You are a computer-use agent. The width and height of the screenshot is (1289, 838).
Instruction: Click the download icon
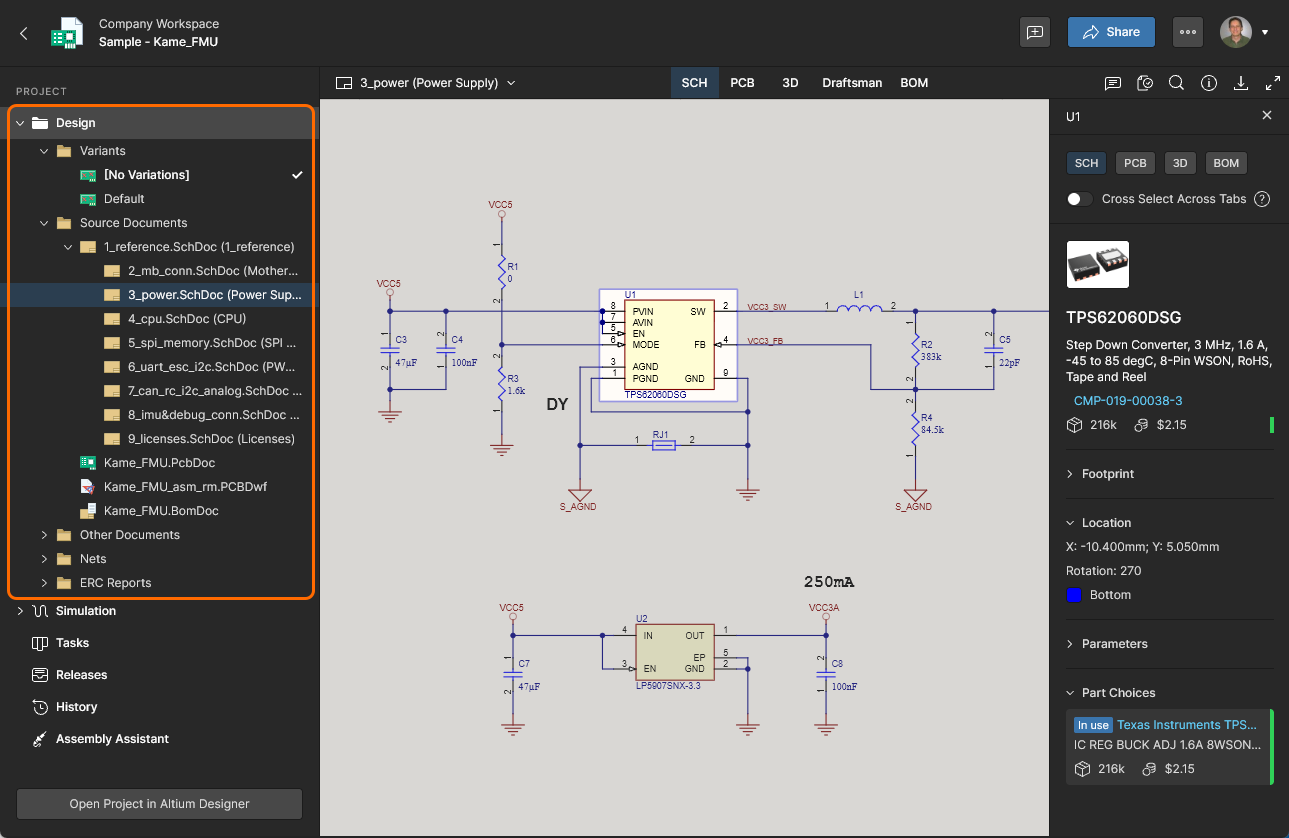[1241, 83]
